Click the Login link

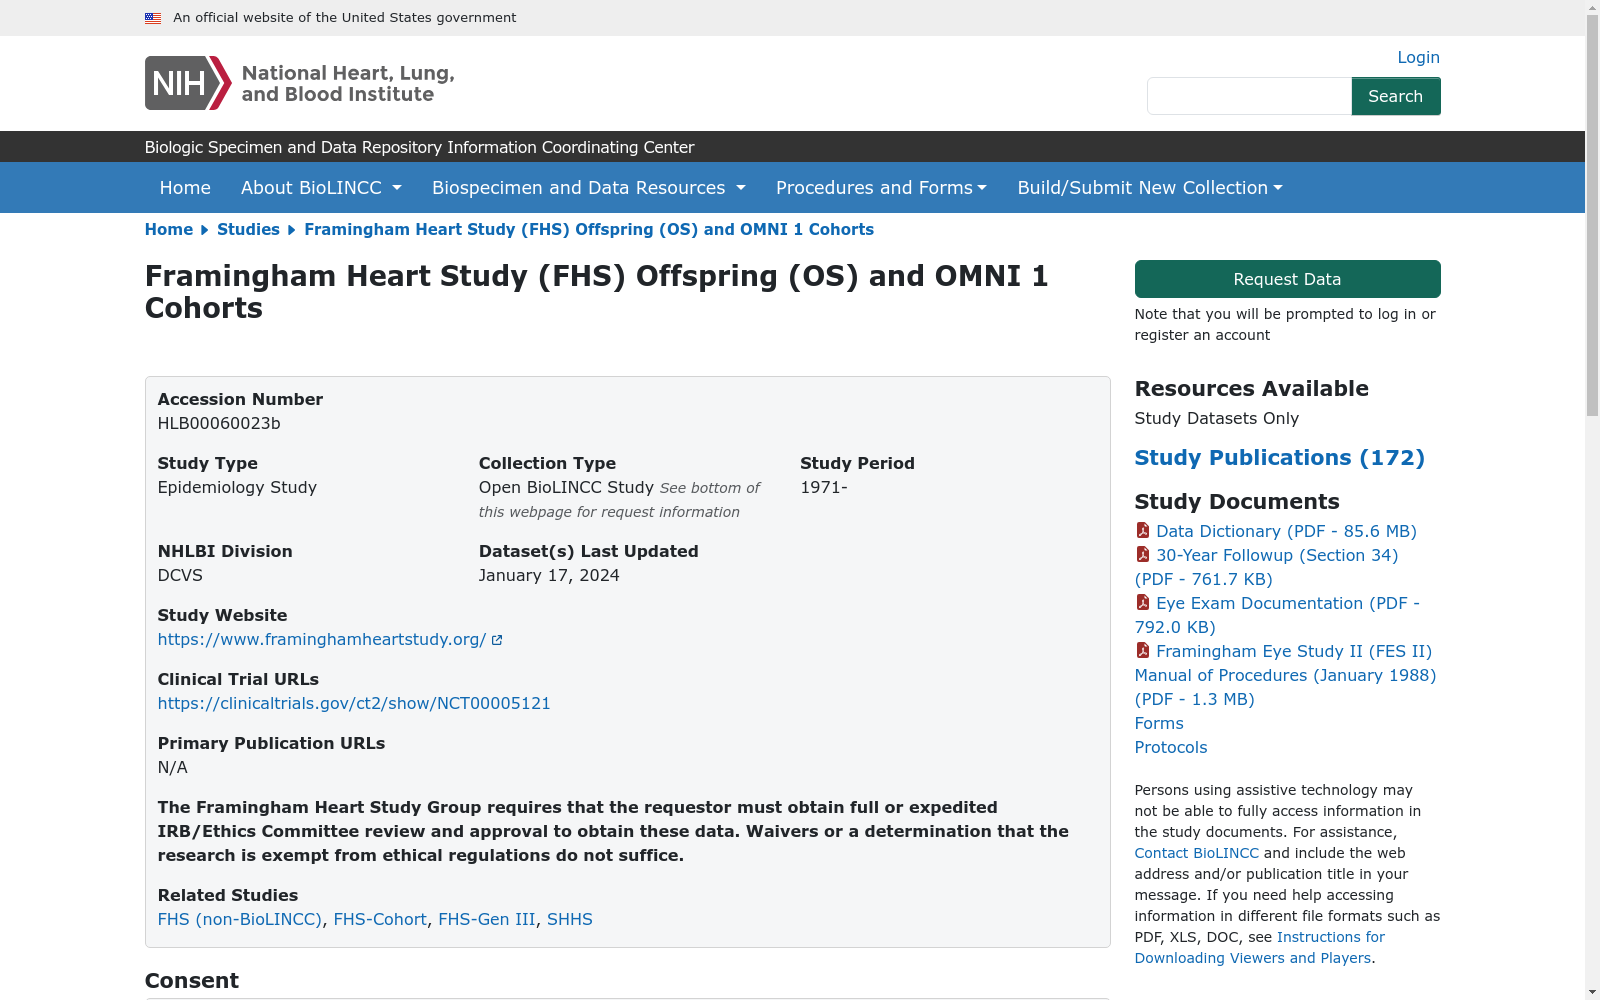1418,57
